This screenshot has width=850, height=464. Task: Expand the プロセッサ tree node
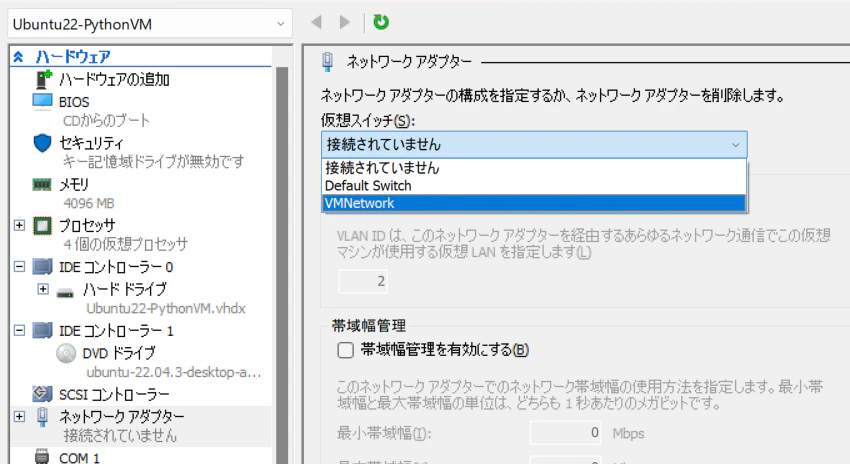click(20, 225)
